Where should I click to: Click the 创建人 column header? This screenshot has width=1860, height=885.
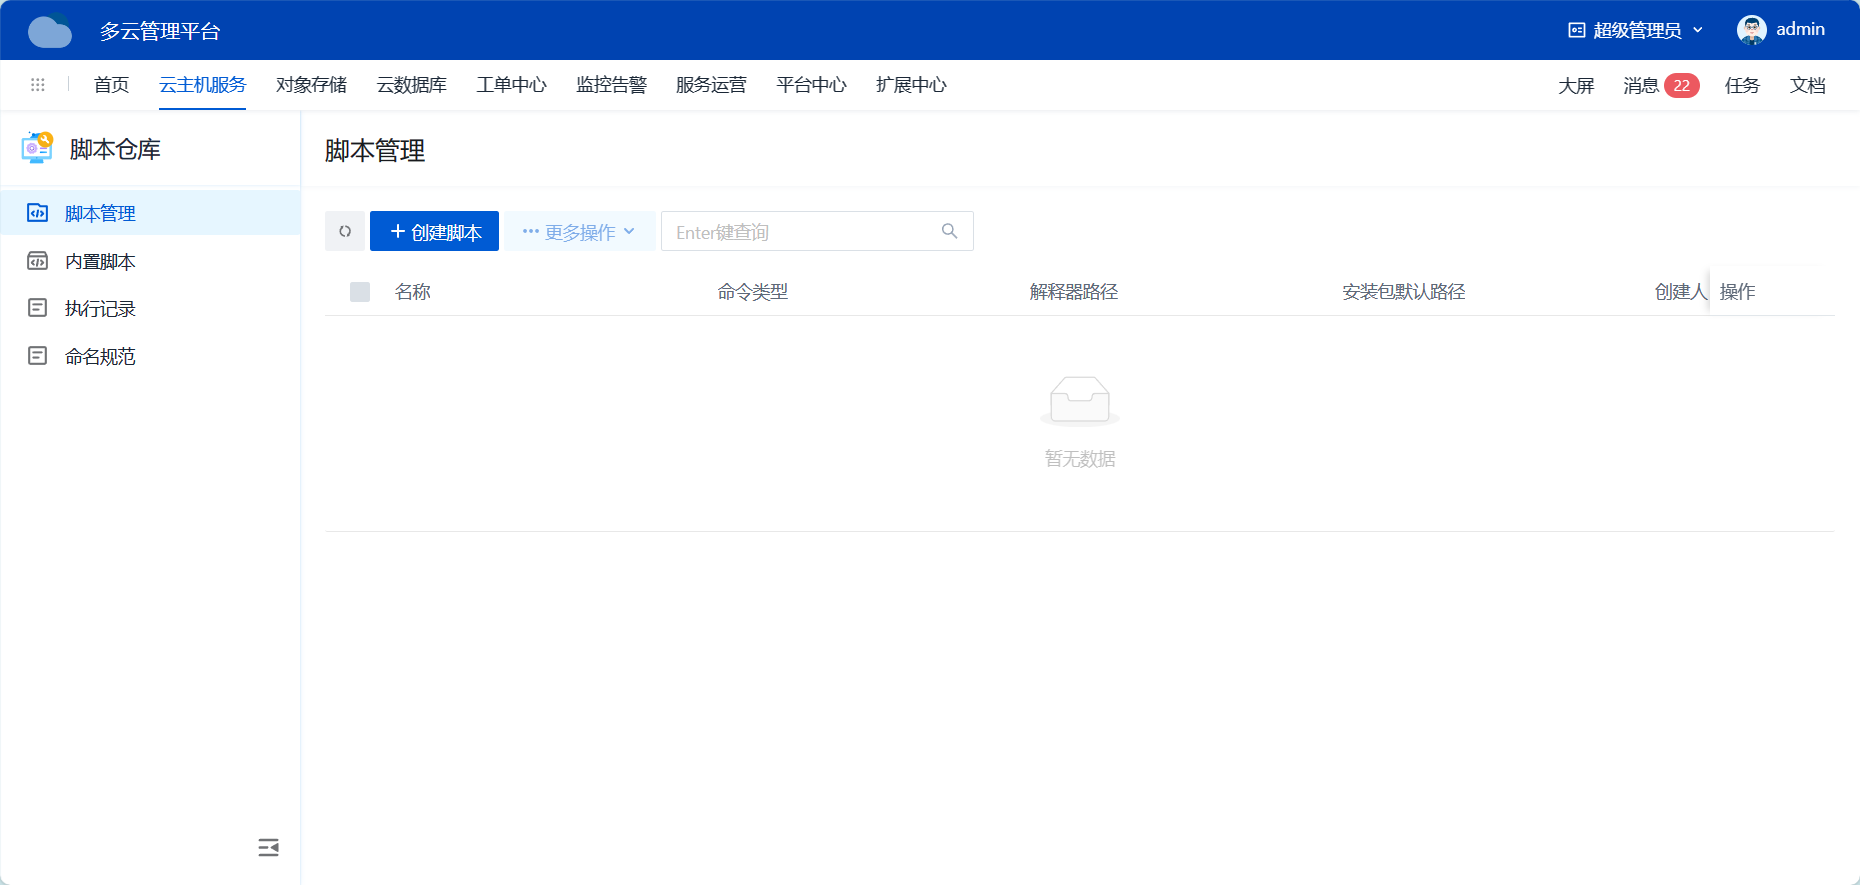point(1681,291)
